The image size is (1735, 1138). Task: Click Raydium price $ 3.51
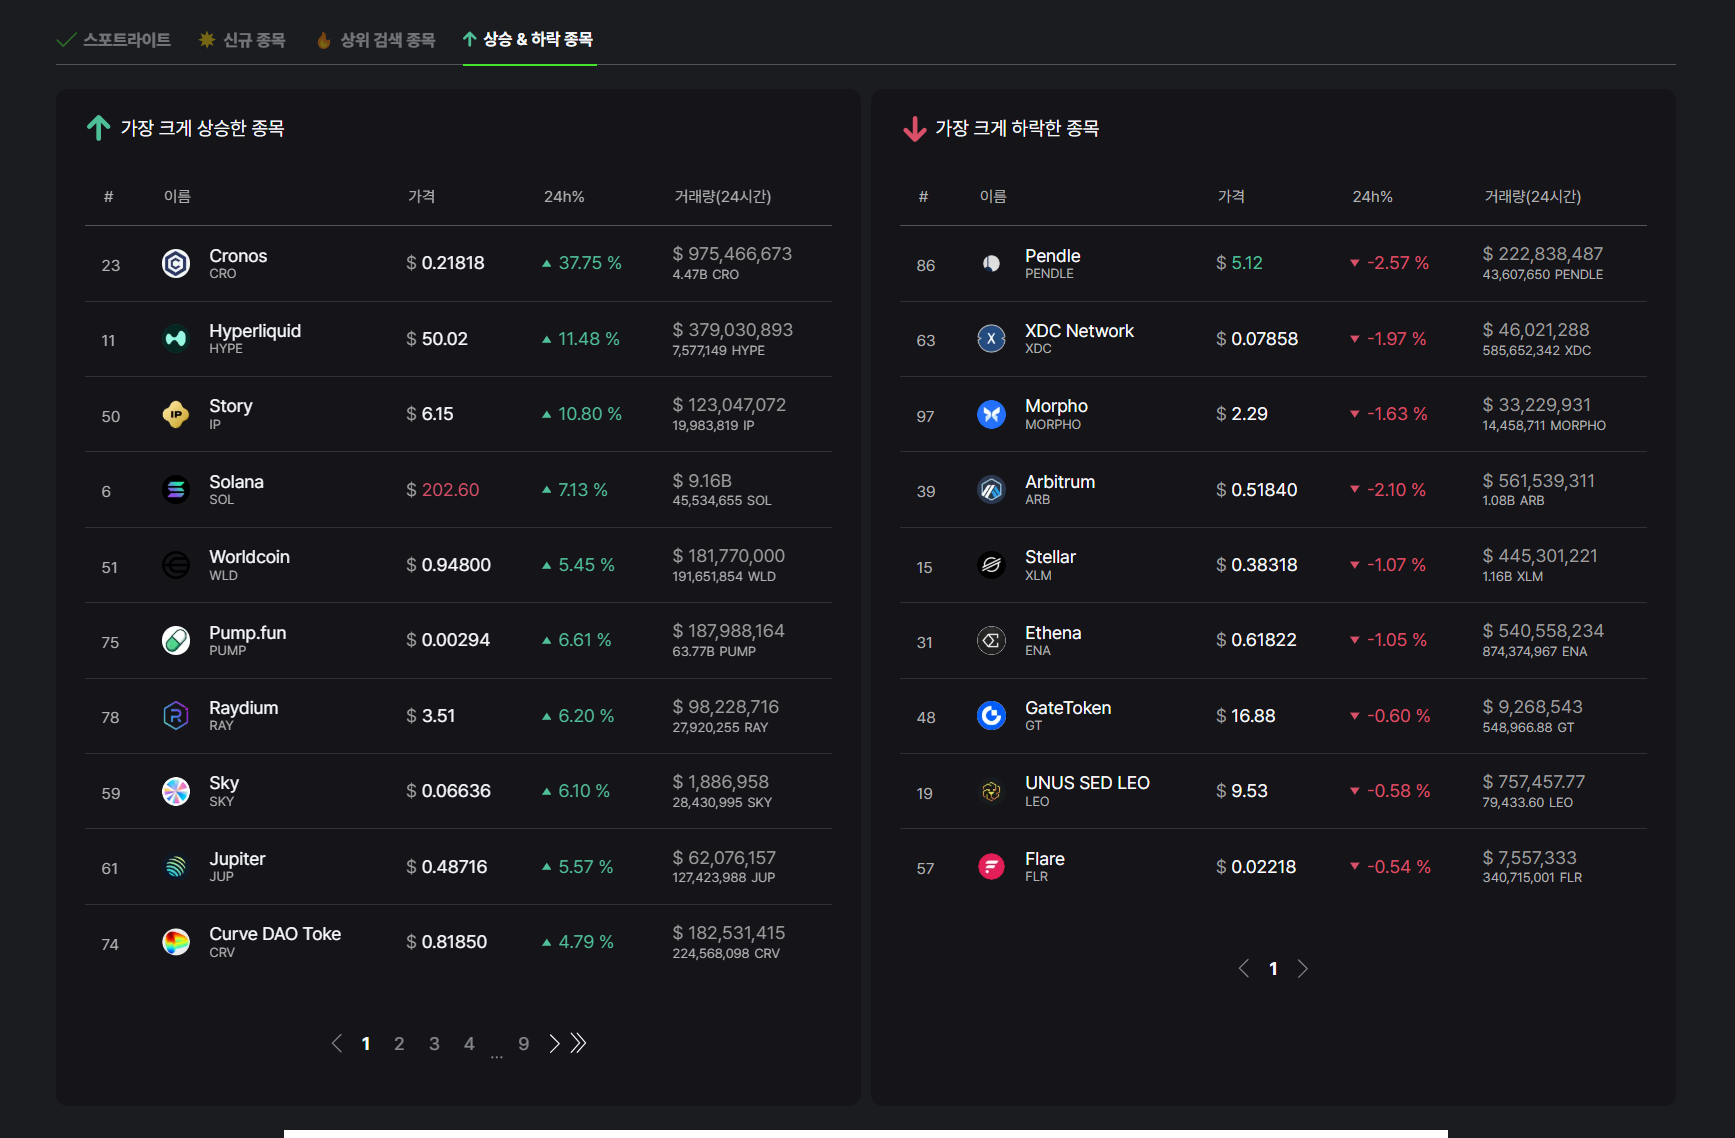(x=430, y=716)
